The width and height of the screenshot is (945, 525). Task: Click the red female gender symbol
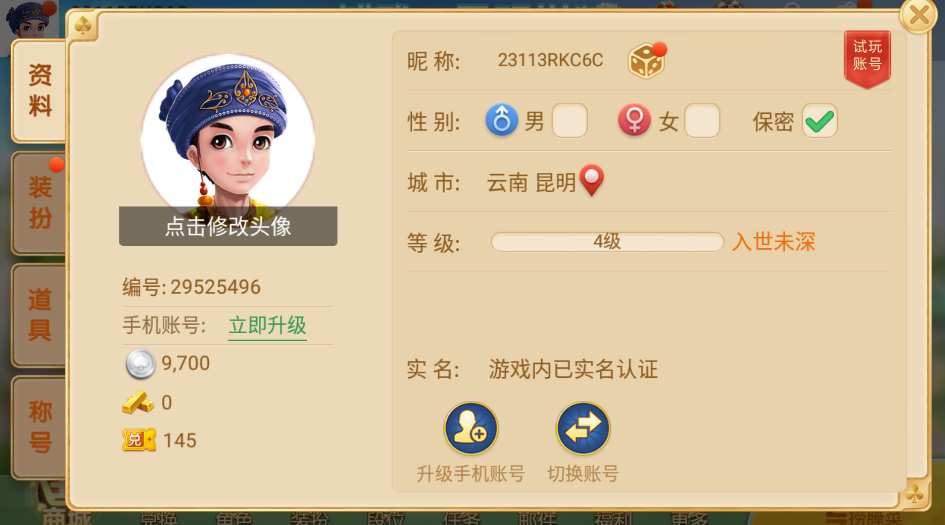(x=634, y=119)
